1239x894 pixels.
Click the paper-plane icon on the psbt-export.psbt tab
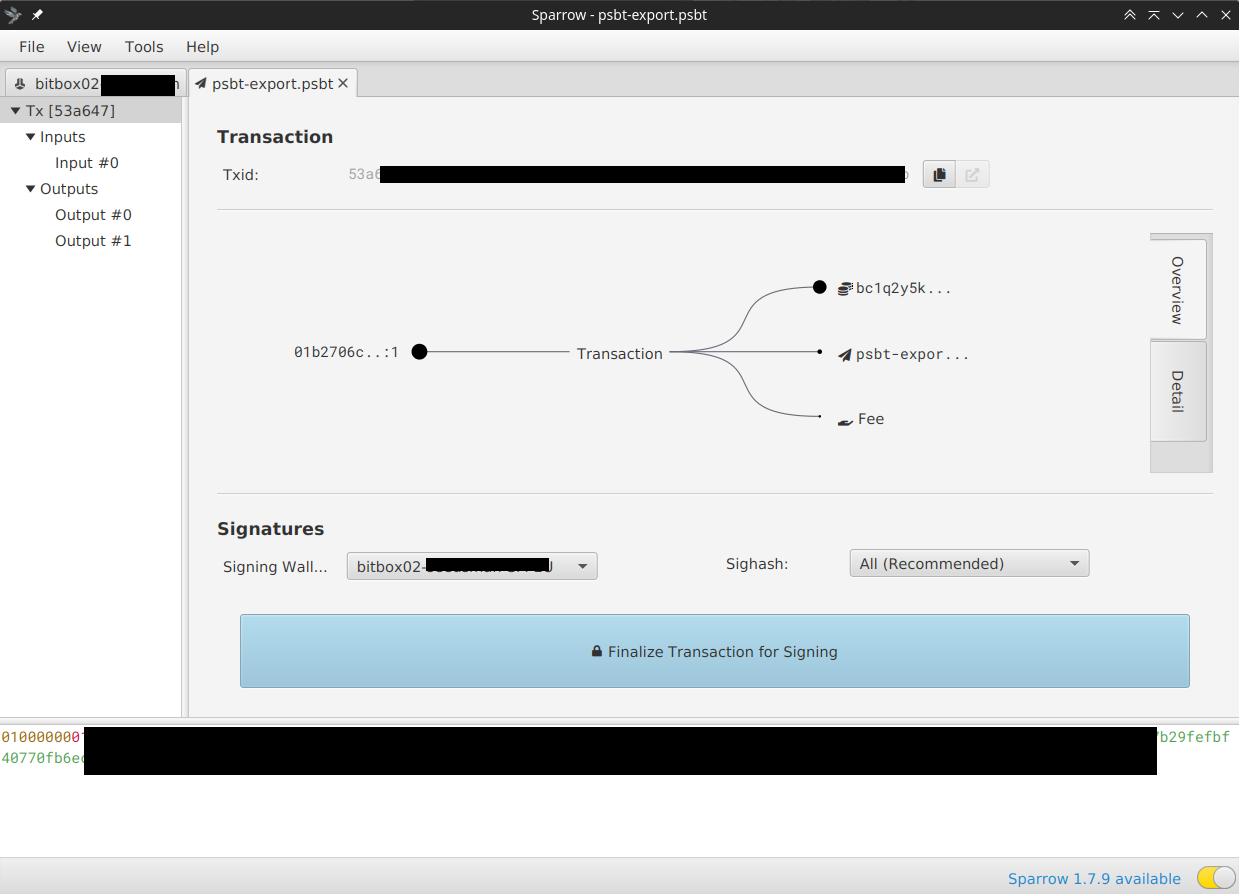[x=200, y=83]
